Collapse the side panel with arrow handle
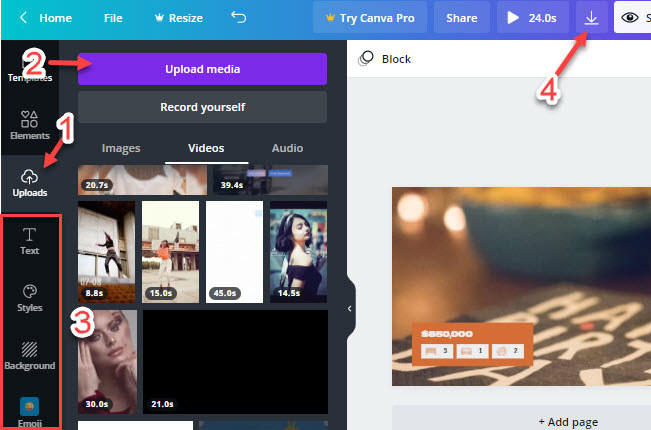Image resolution: width=651 pixels, height=430 pixels. [350, 308]
